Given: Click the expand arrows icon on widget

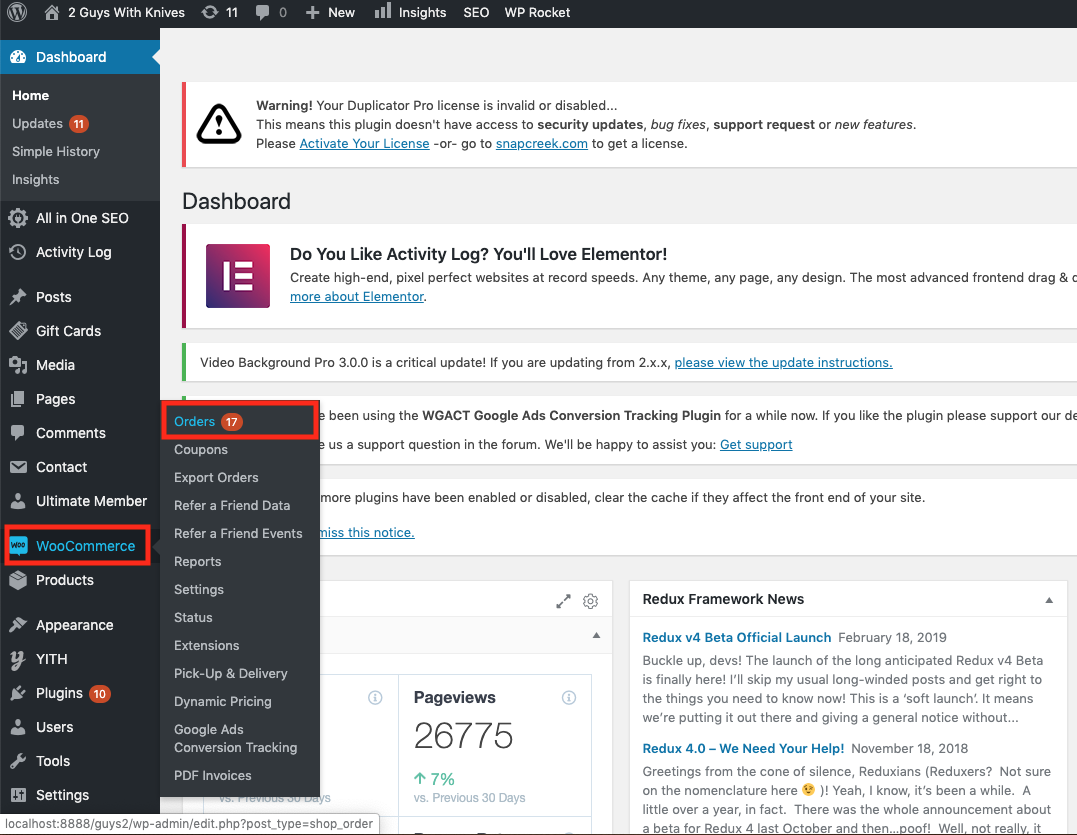Looking at the screenshot, I should click(564, 601).
